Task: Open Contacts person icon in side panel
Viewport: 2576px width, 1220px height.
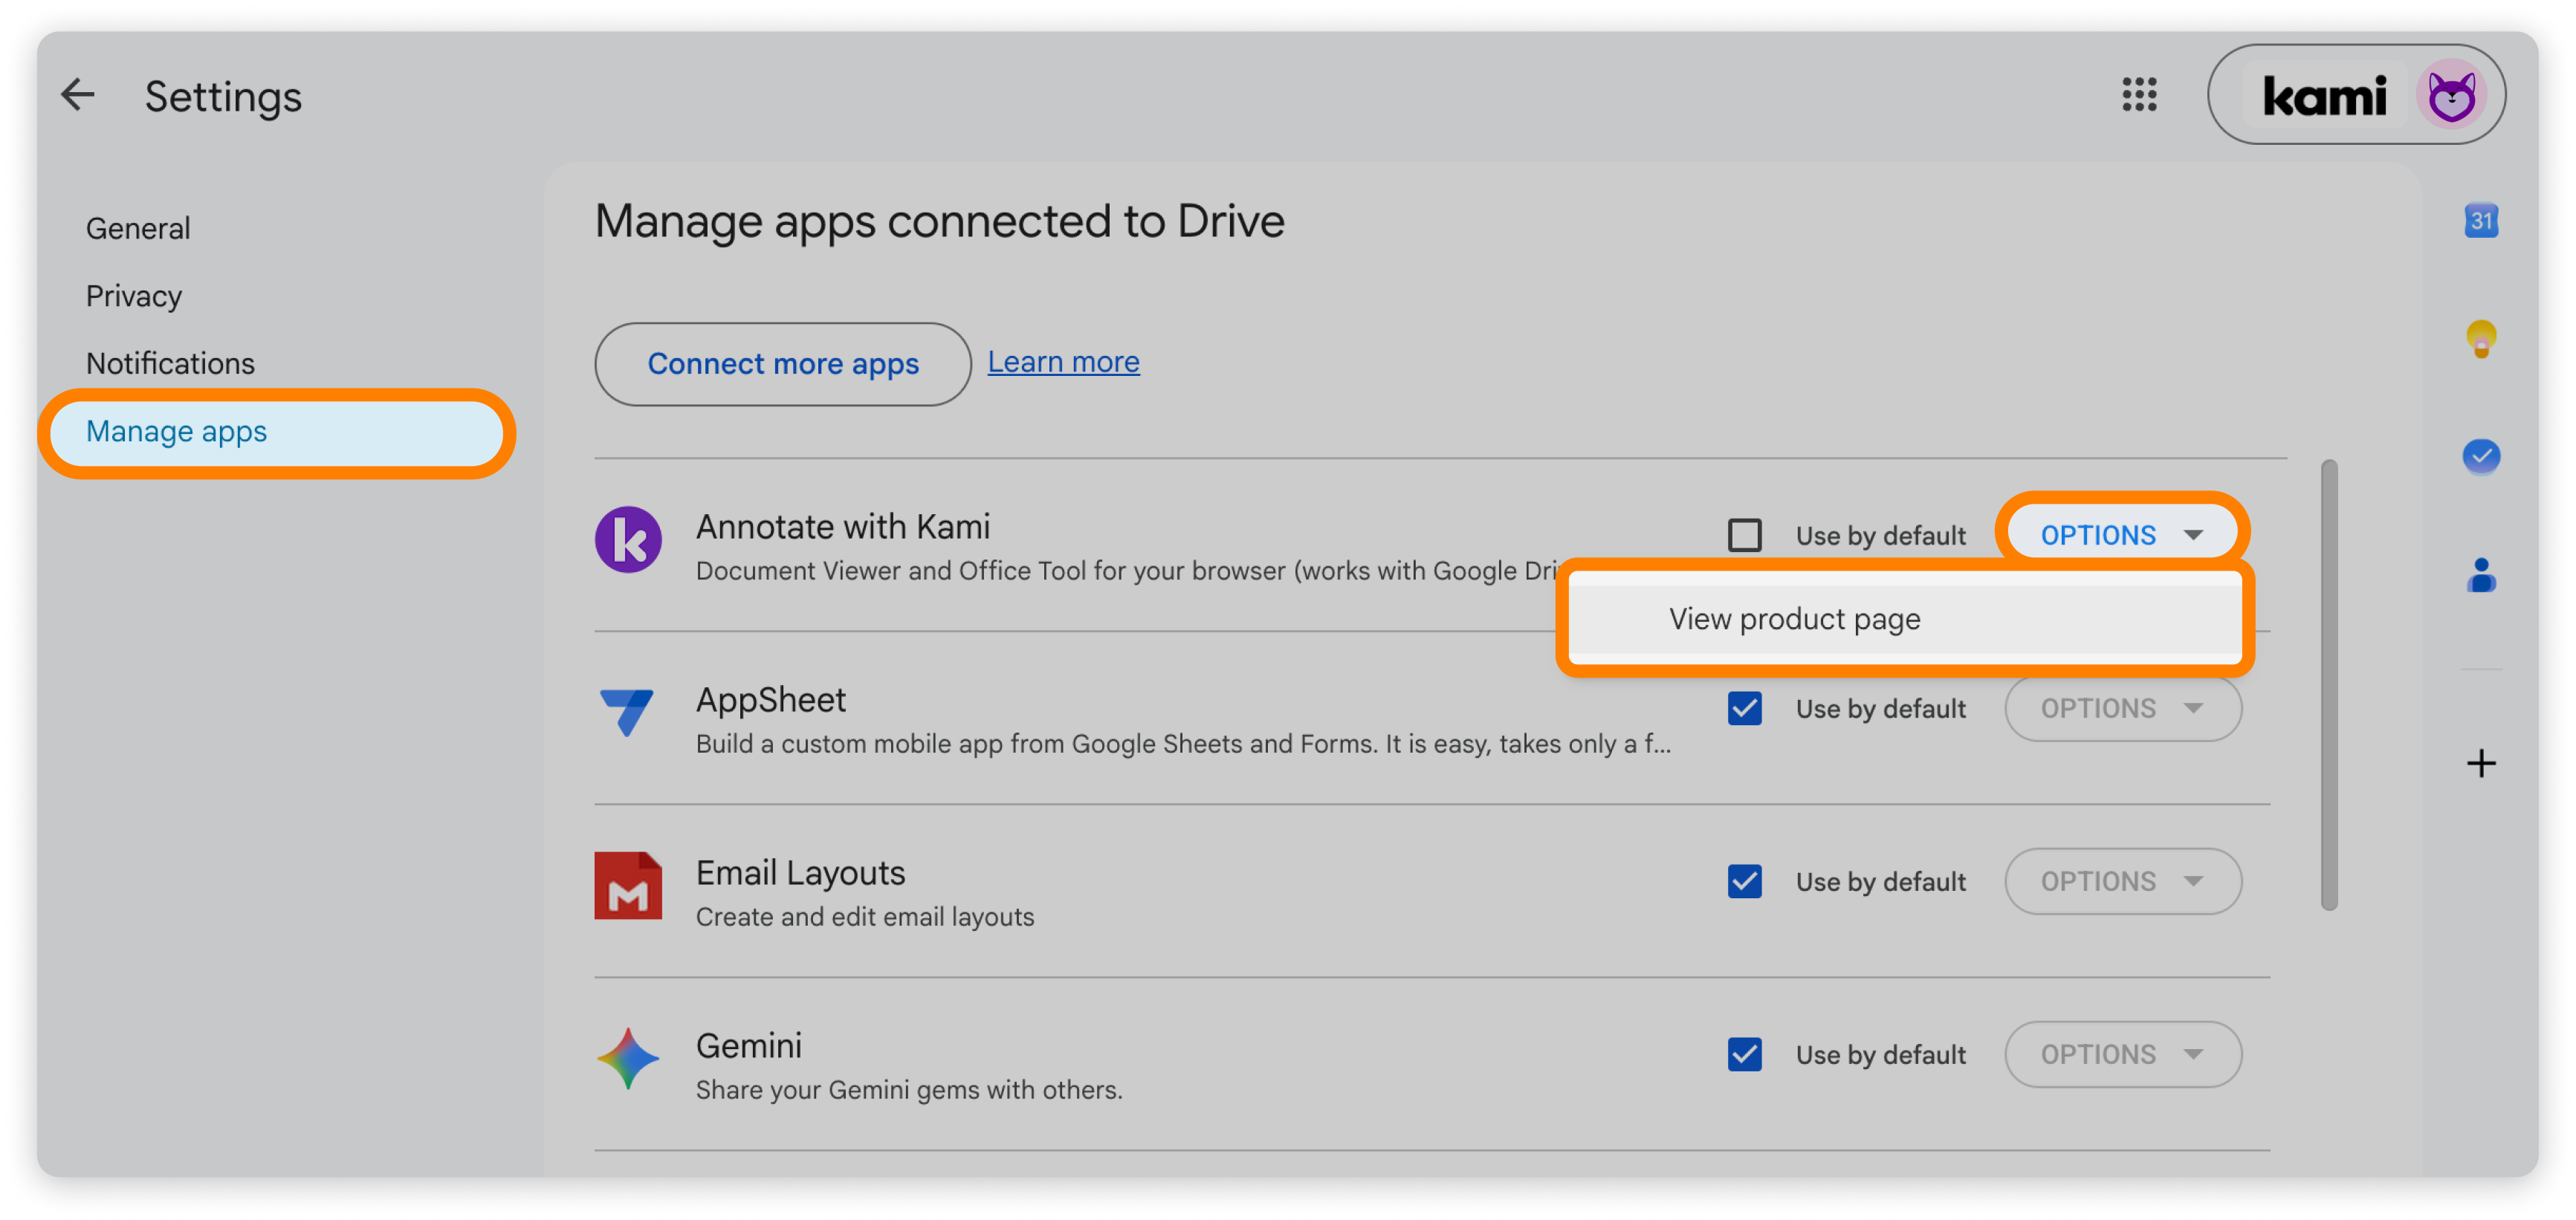Action: click(x=2480, y=575)
